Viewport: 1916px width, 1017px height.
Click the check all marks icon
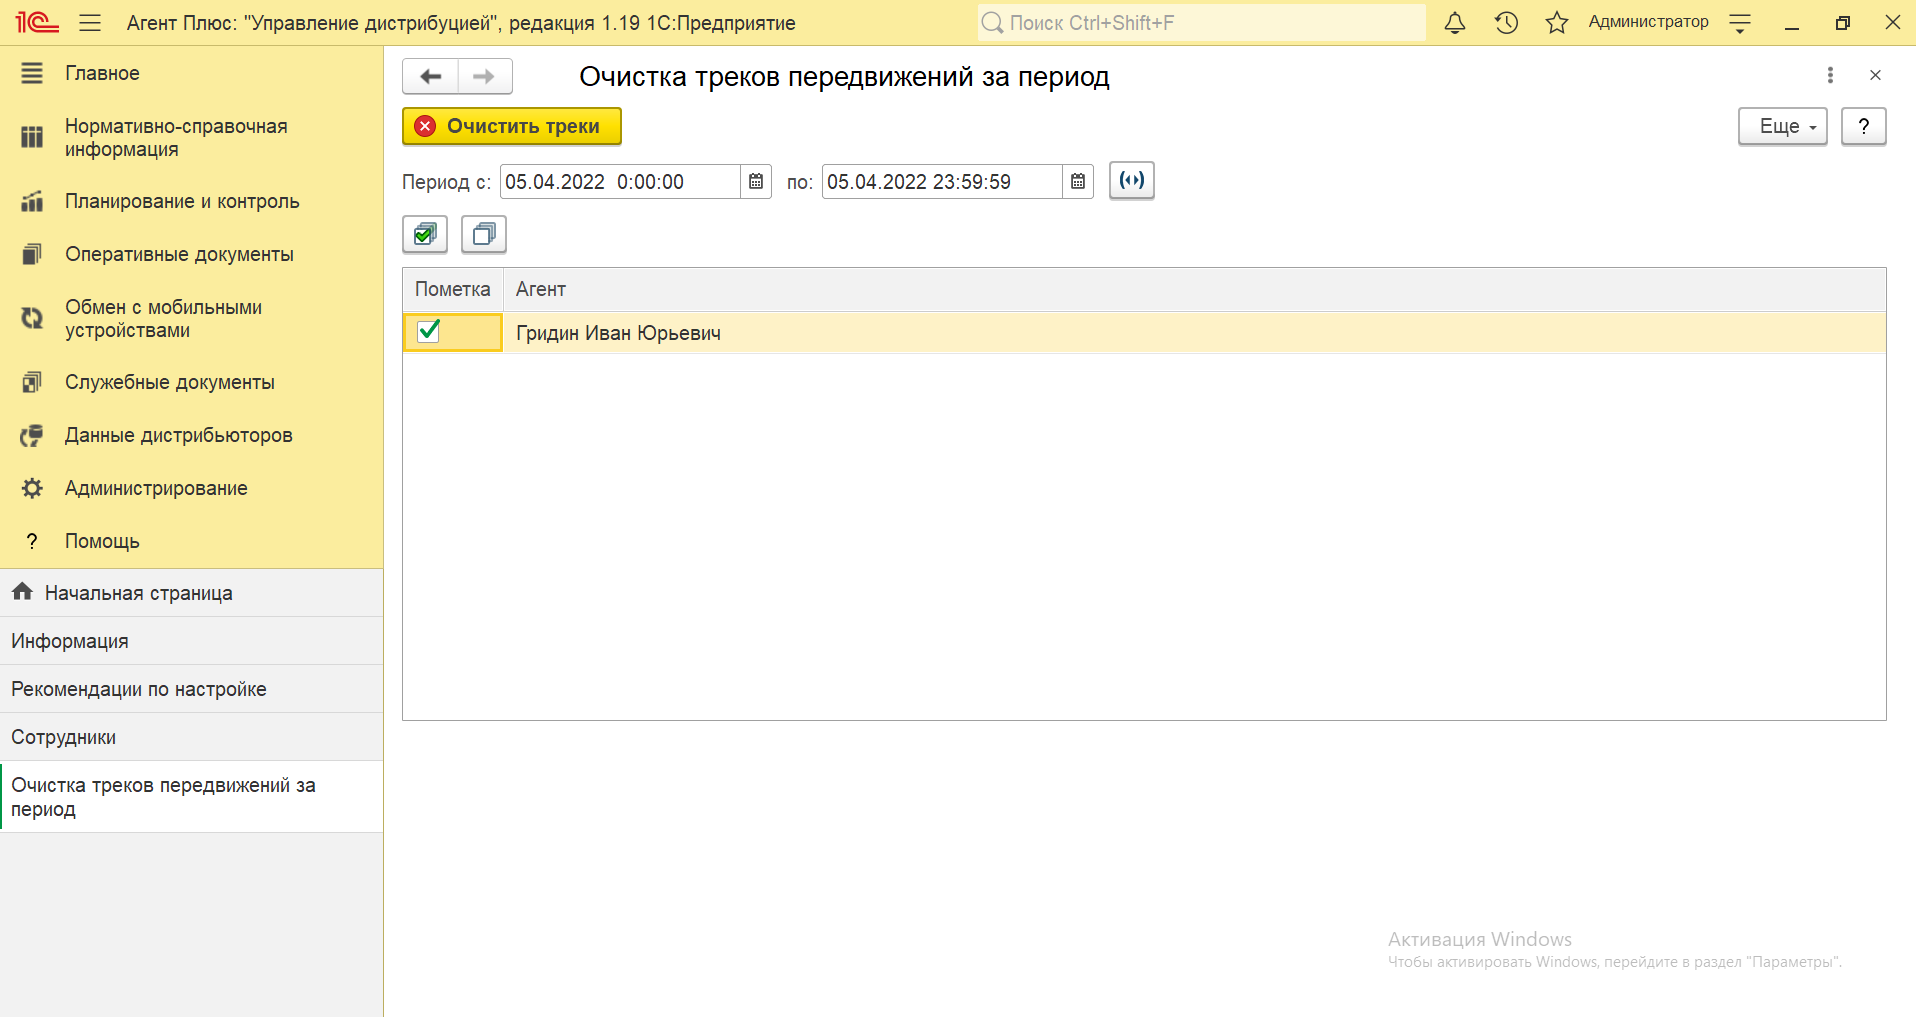425,235
